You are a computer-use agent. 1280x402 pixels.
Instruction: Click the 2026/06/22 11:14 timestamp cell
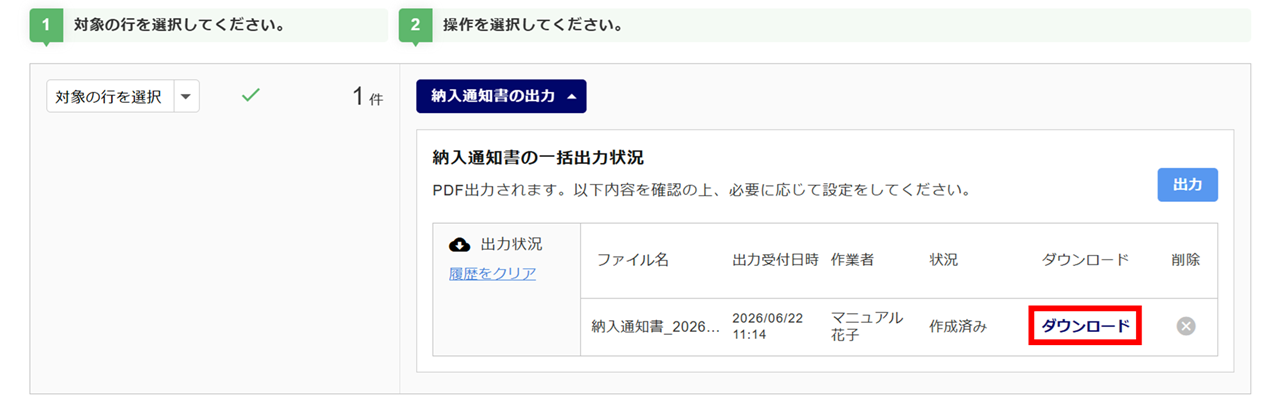coord(768,326)
